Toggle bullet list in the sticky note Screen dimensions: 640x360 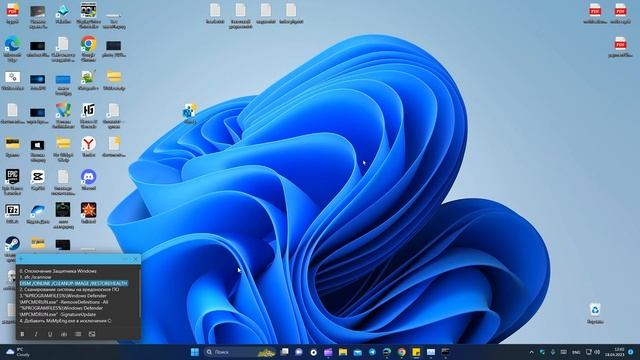coord(78,334)
